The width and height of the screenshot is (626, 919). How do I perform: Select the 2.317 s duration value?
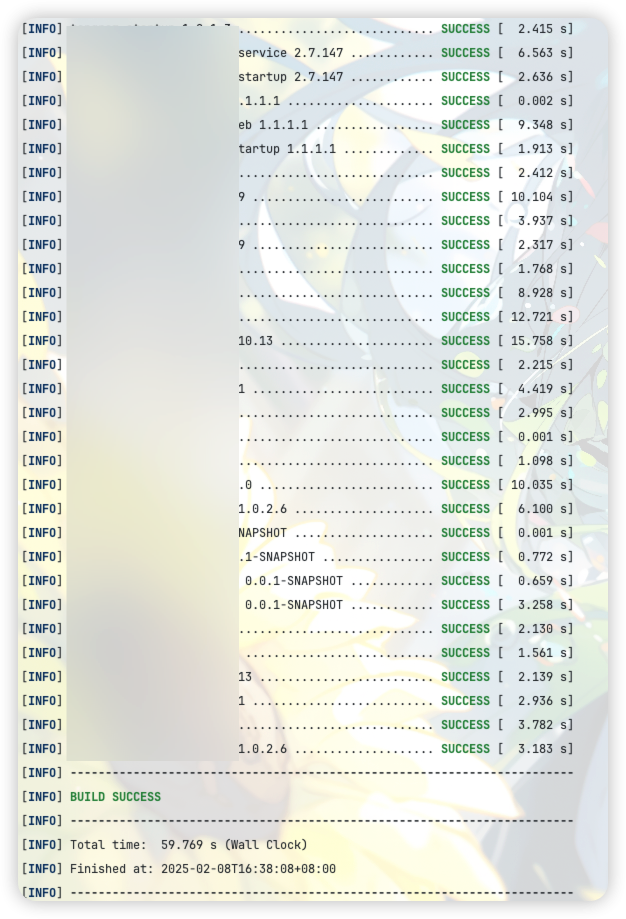542,245
